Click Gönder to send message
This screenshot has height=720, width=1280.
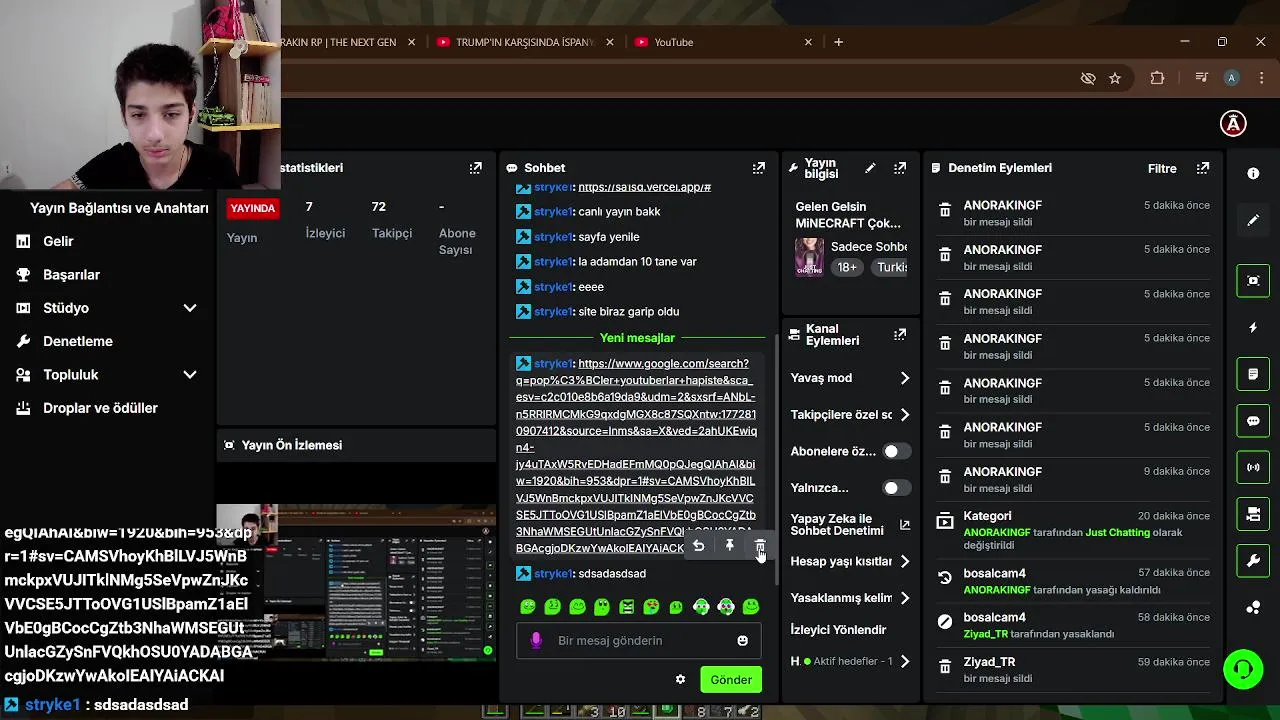coord(731,680)
